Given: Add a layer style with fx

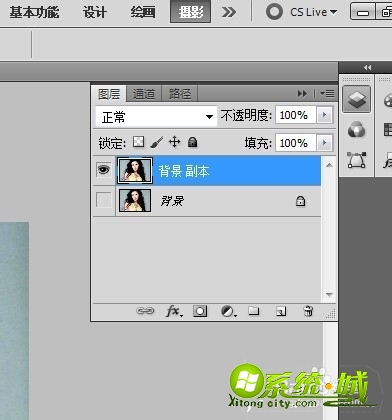Looking at the screenshot, I should coord(174,311).
